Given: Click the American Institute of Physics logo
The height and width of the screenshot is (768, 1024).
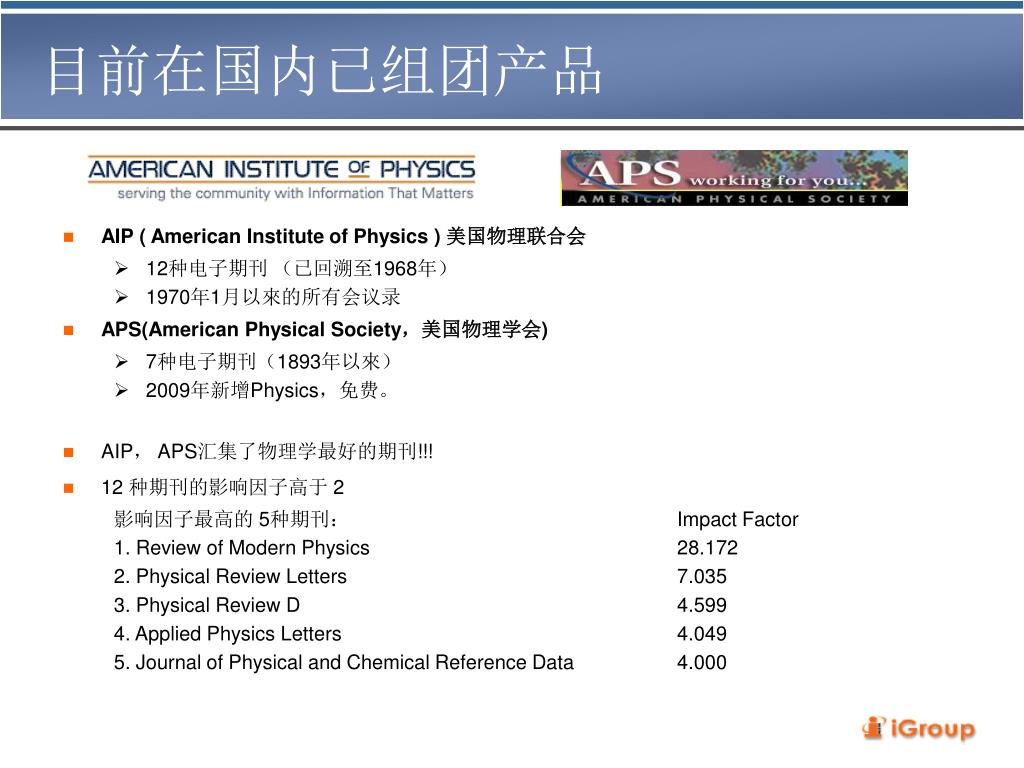Looking at the screenshot, I should [281, 178].
